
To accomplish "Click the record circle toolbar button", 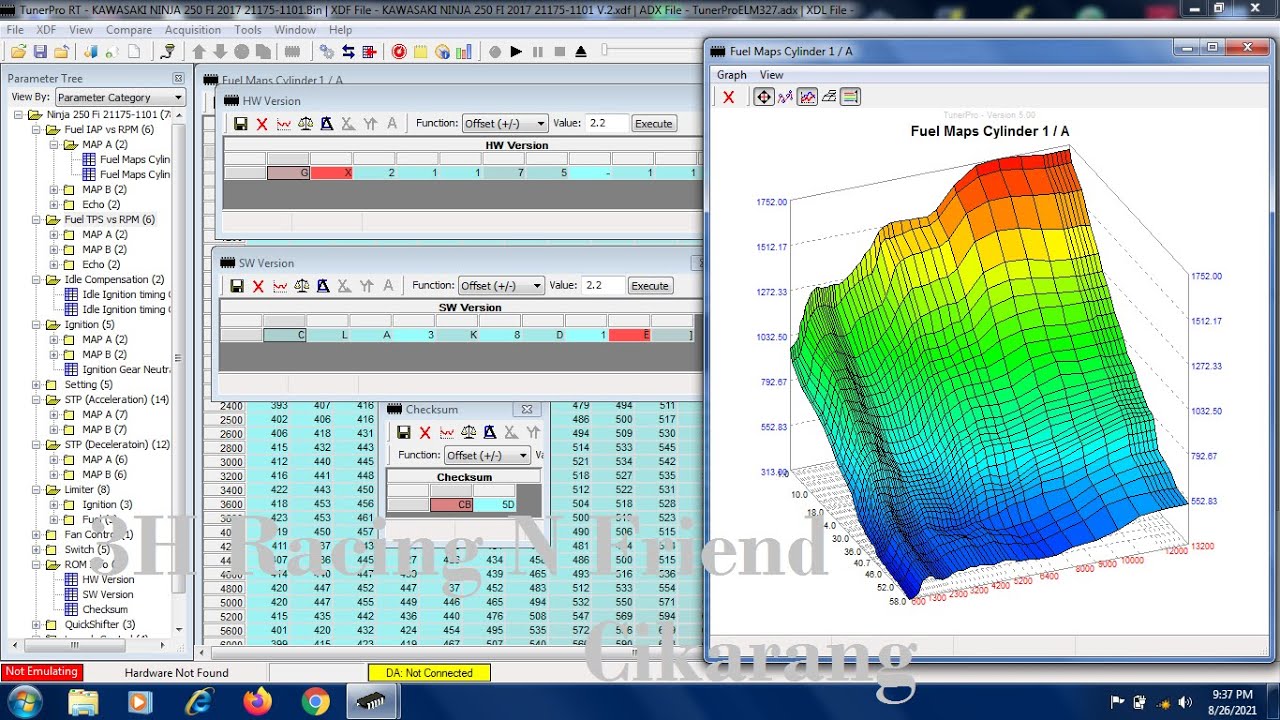I will point(494,51).
